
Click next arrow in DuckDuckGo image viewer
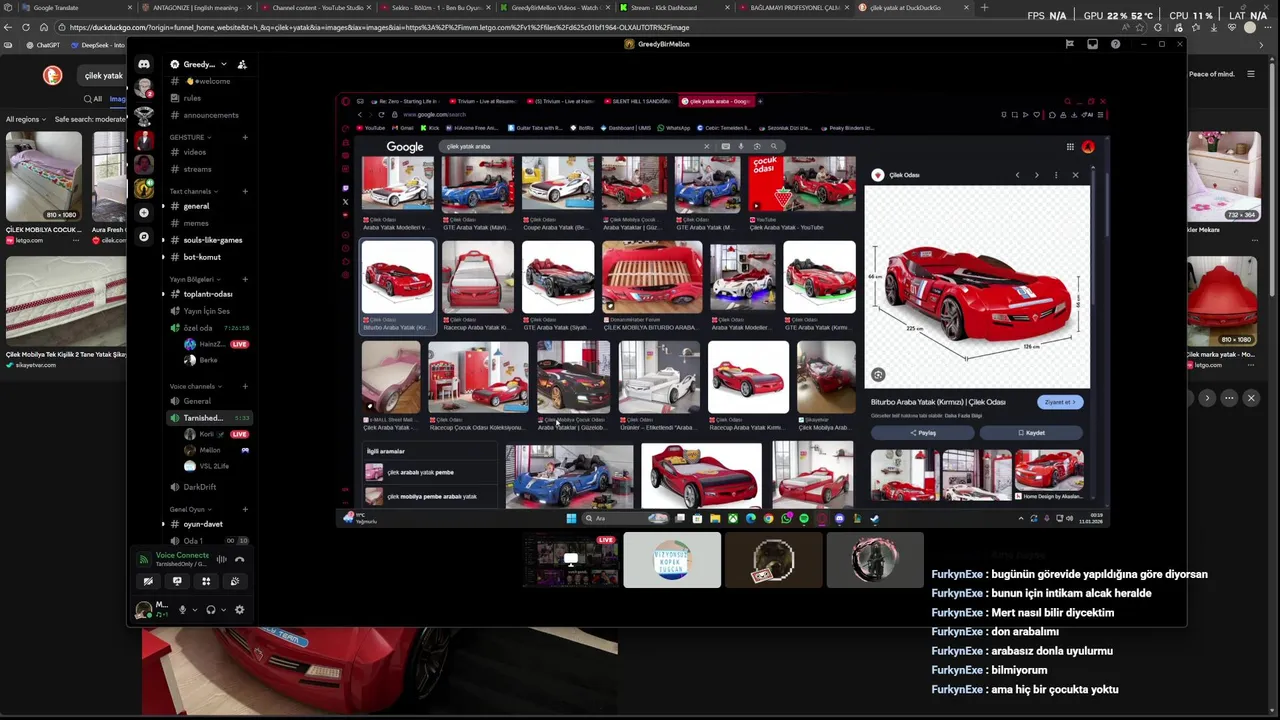pos(1207,398)
